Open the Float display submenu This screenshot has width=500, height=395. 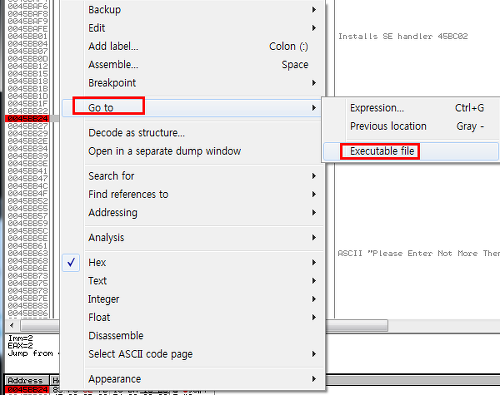pyautogui.click(x=193, y=317)
